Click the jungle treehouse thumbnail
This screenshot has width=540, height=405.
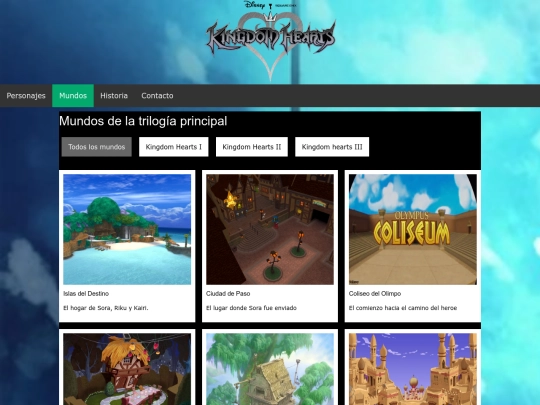[x=270, y=369]
